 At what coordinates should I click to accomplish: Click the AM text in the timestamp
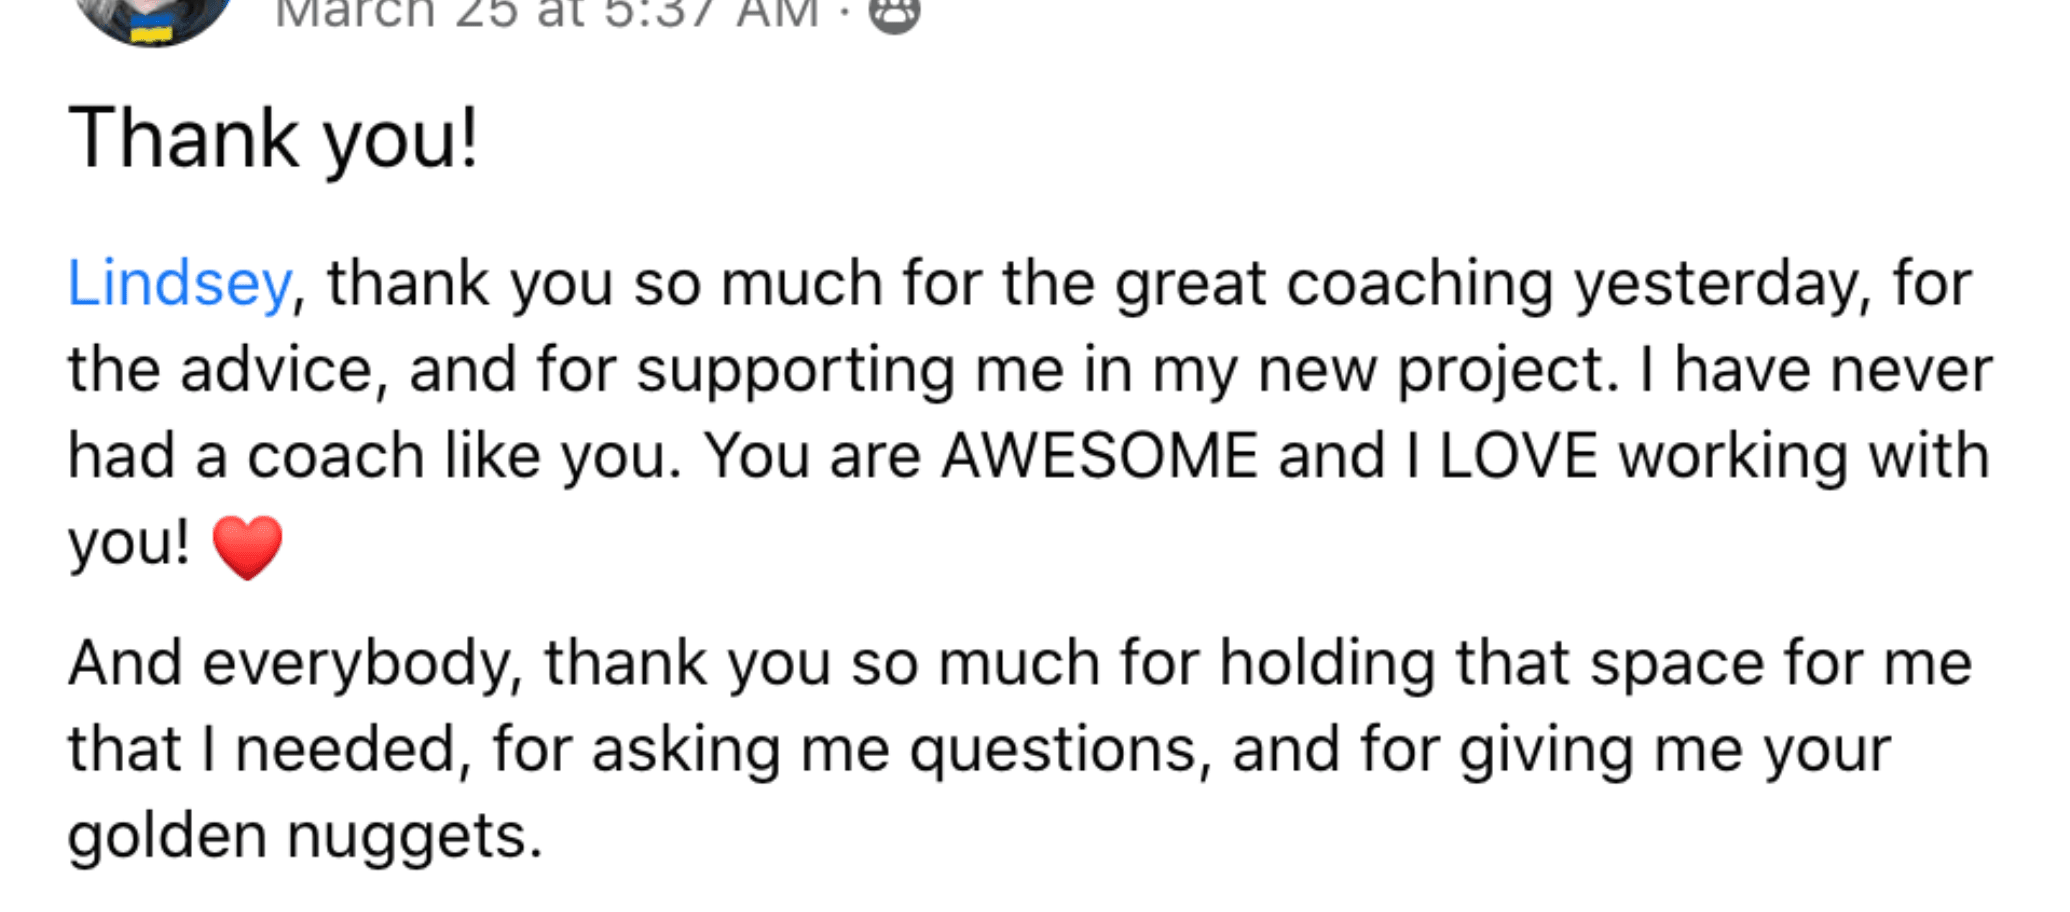777,14
